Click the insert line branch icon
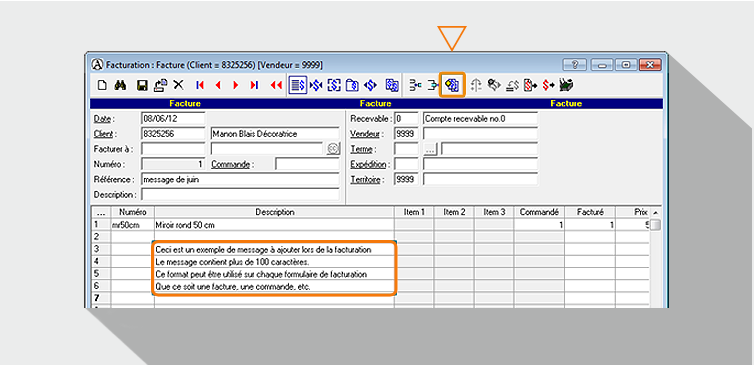 pyautogui.click(x=415, y=86)
